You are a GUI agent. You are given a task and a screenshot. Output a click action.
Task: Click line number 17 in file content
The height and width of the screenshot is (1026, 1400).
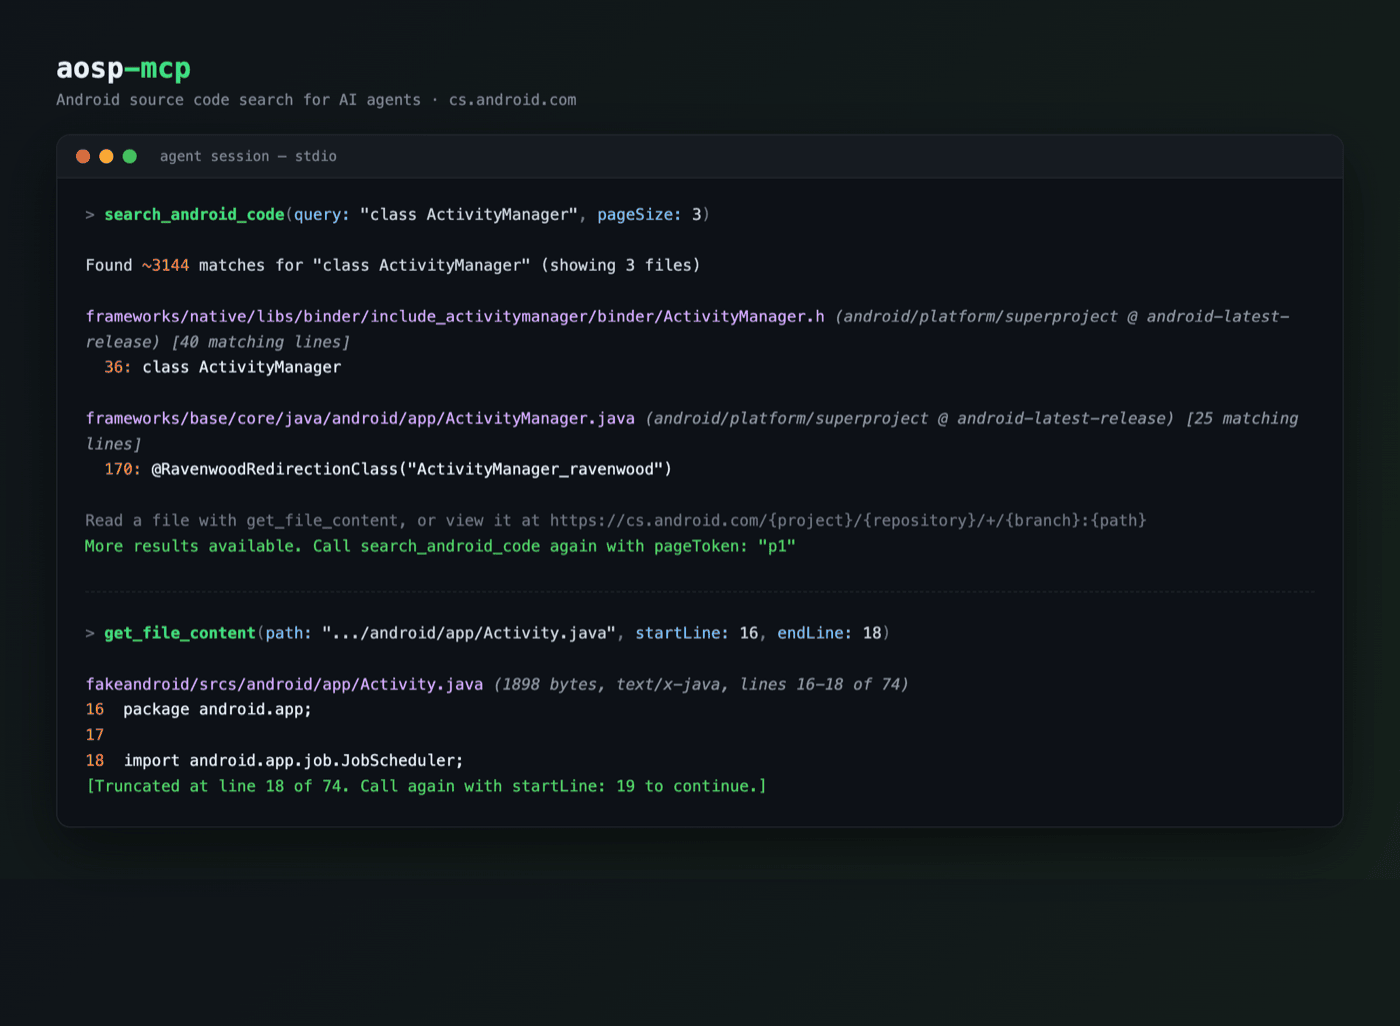(x=95, y=735)
